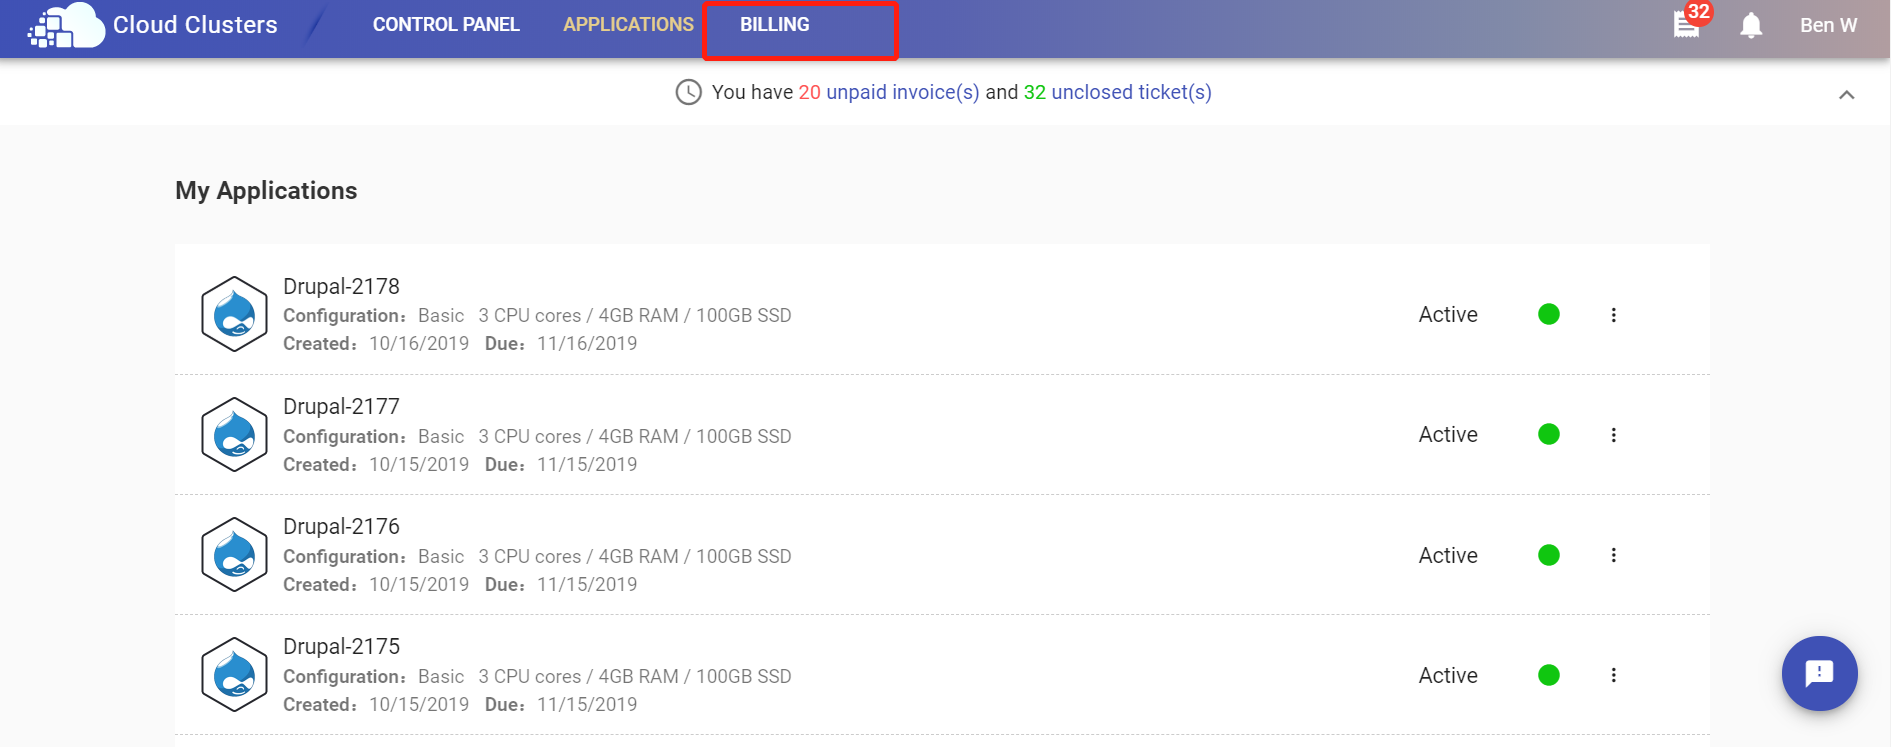Click the Active status text for Drupal-2177
The height and width of the screenshot is (747, 1891).
point(1448,434)
